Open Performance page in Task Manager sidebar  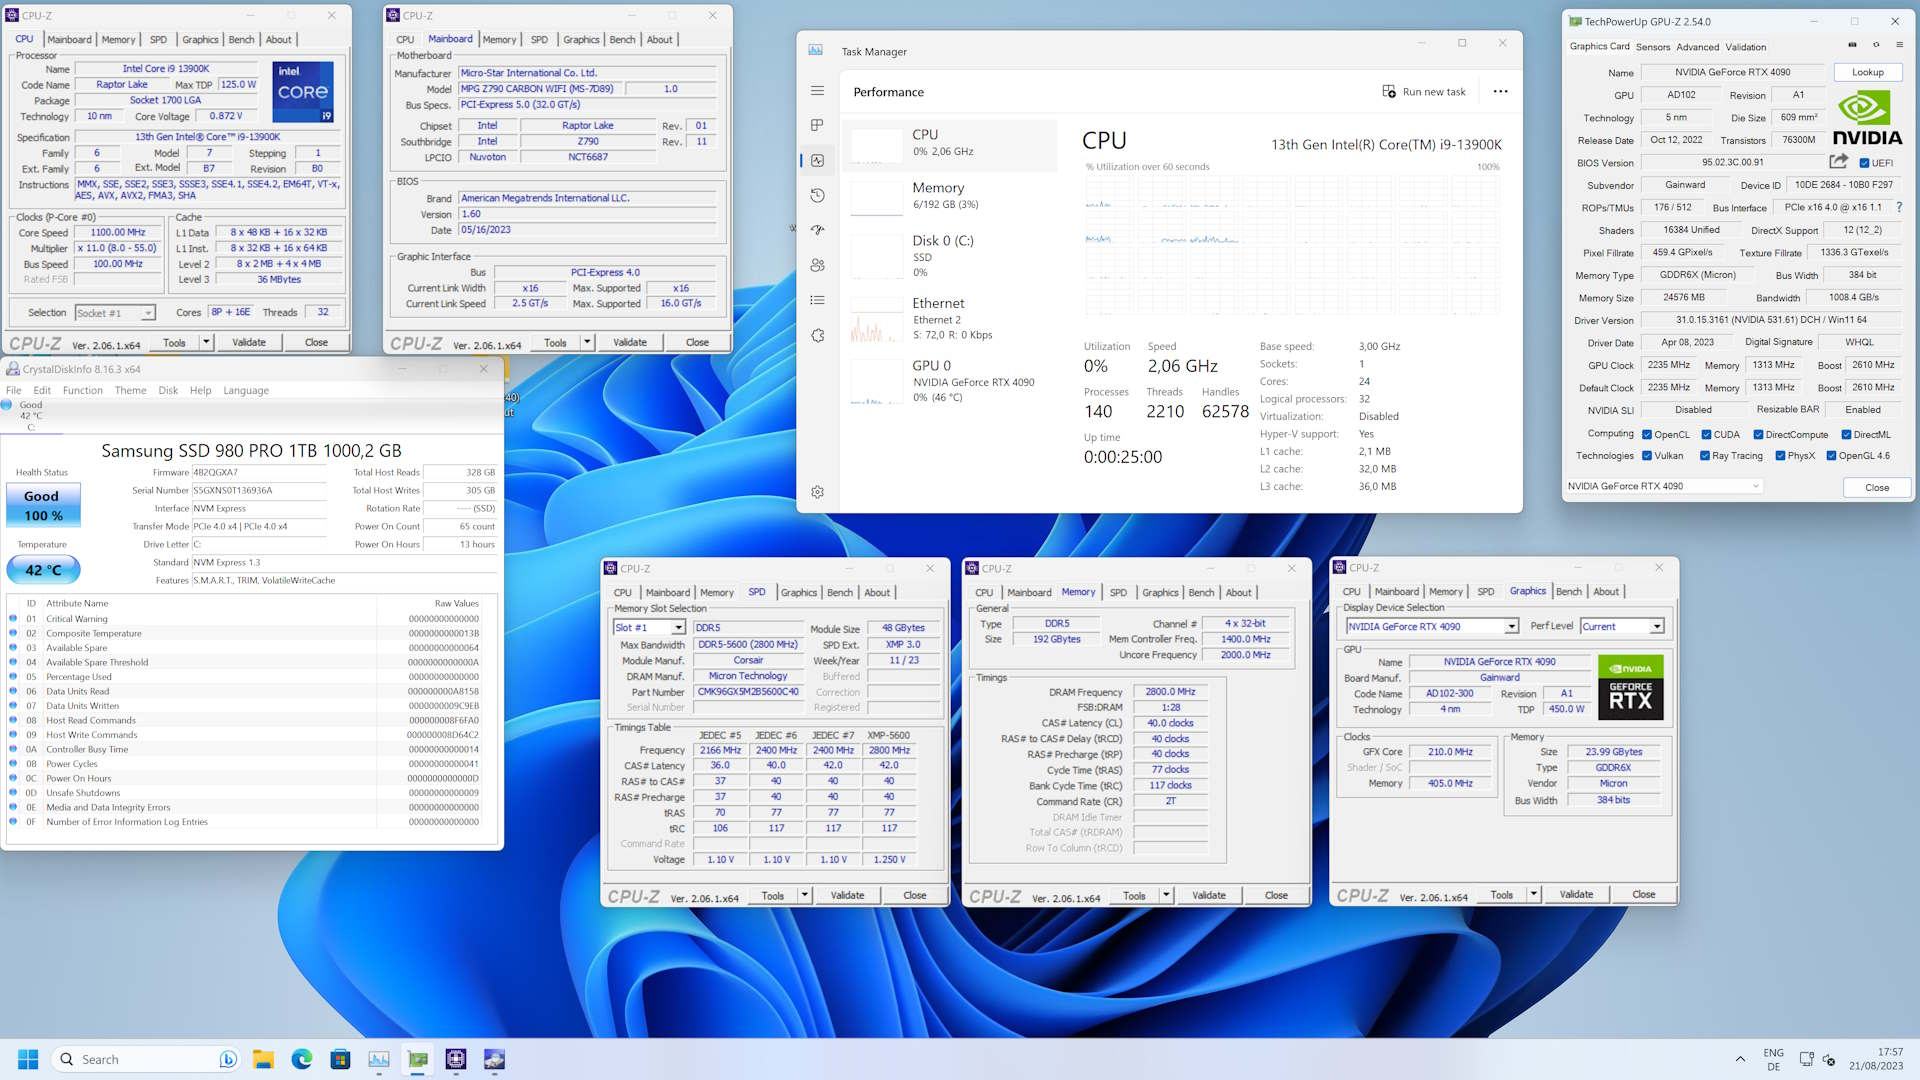click(x=817, y=160)
